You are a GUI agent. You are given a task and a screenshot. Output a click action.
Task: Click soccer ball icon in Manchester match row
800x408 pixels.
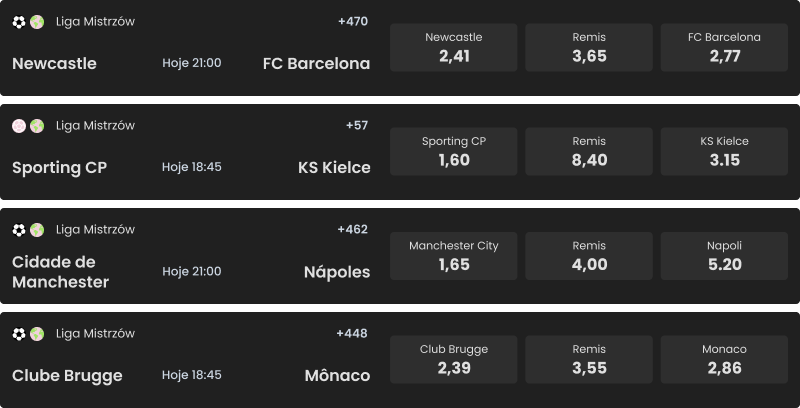click(x=19, y=230)
